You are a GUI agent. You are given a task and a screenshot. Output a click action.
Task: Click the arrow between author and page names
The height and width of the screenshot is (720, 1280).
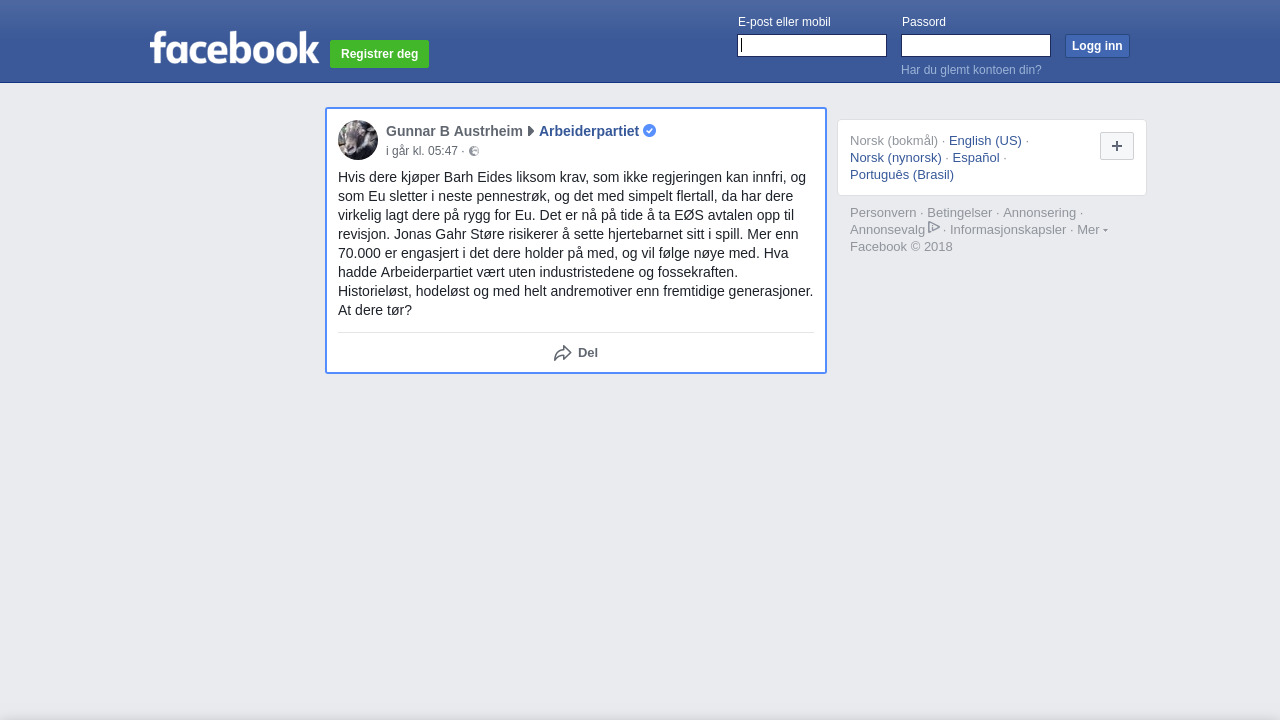coord(531,131)
